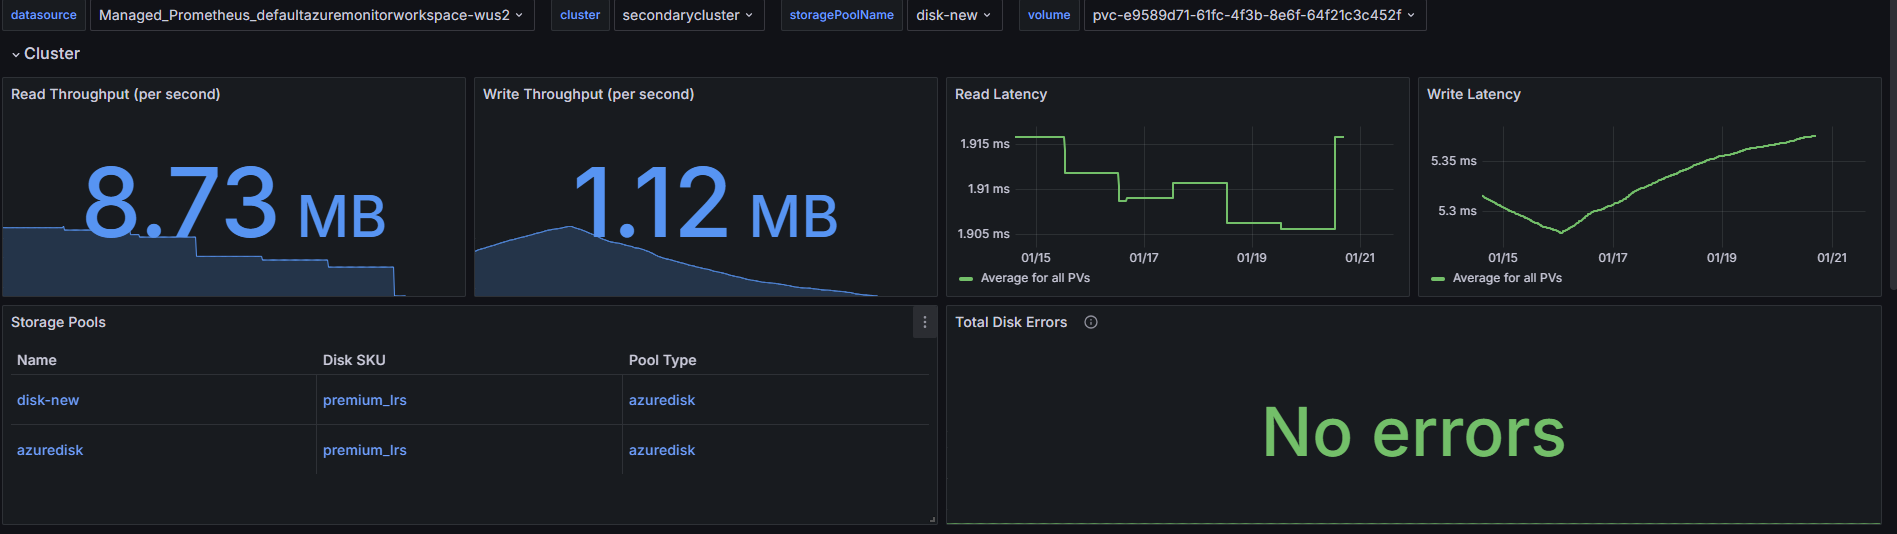1897x534 pixels.
Task: Sort by the Disk SKU column header
Action: tap(354, 360)
